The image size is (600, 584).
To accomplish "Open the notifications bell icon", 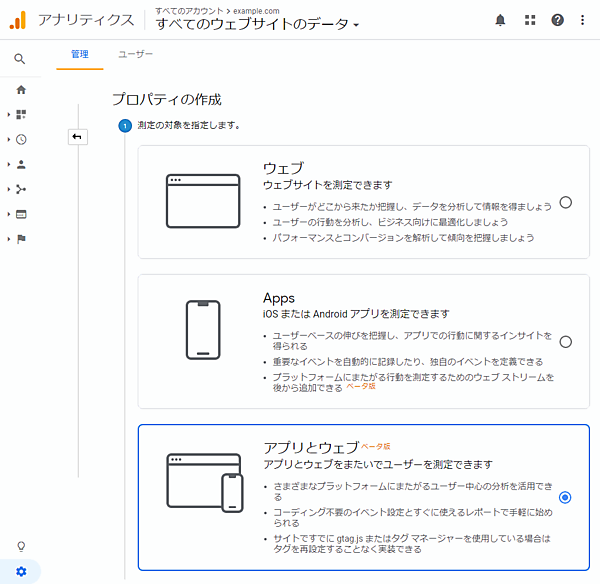I will click(x=500, y=20).
